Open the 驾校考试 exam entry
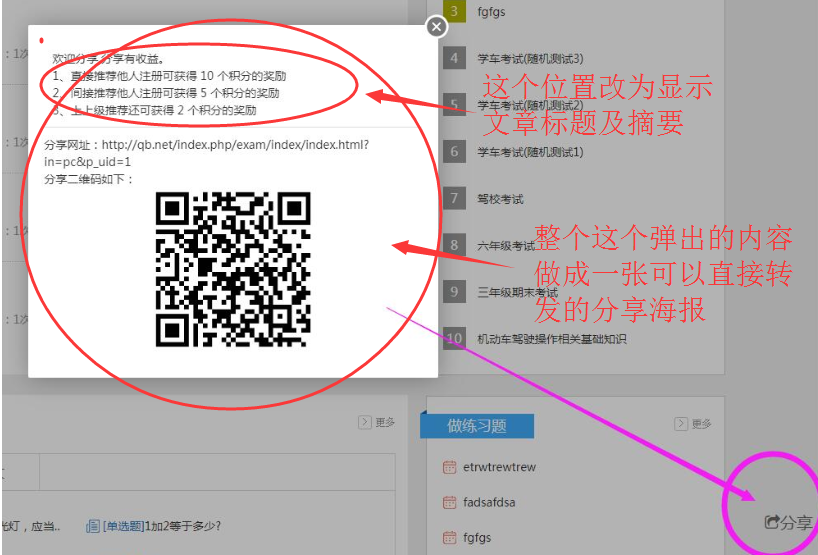This screenshot has width=818, height=555. (x=500, y=199)
